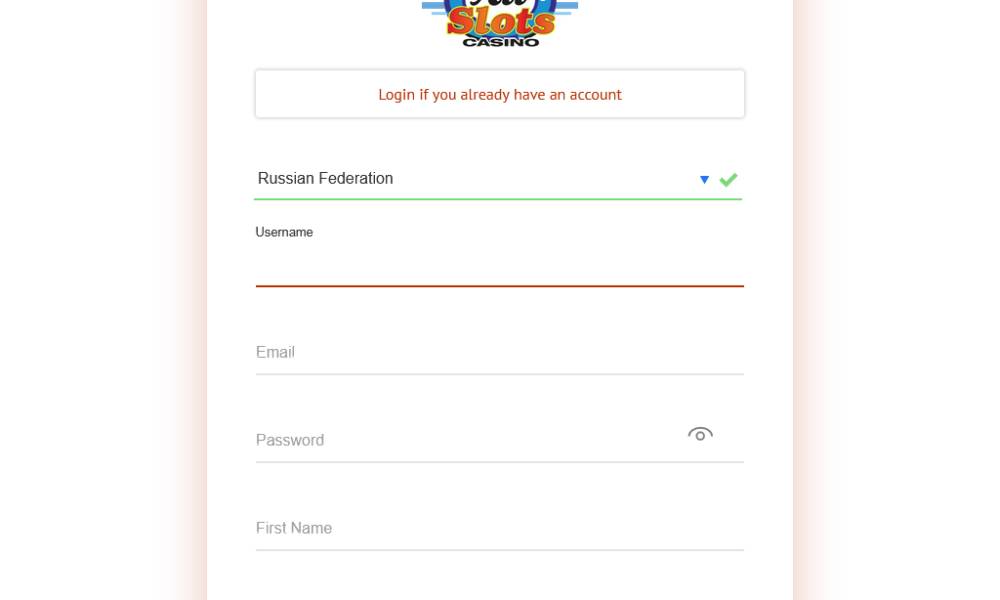This screenshot has height=600, width=1000.
Task: Click the red underline of Username field
Action: 499,286
